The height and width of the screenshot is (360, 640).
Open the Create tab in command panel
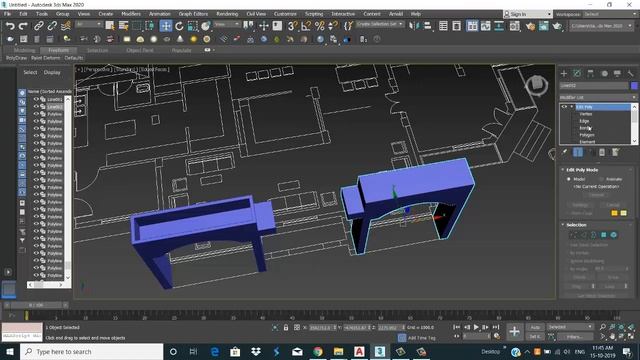point(564,73)
